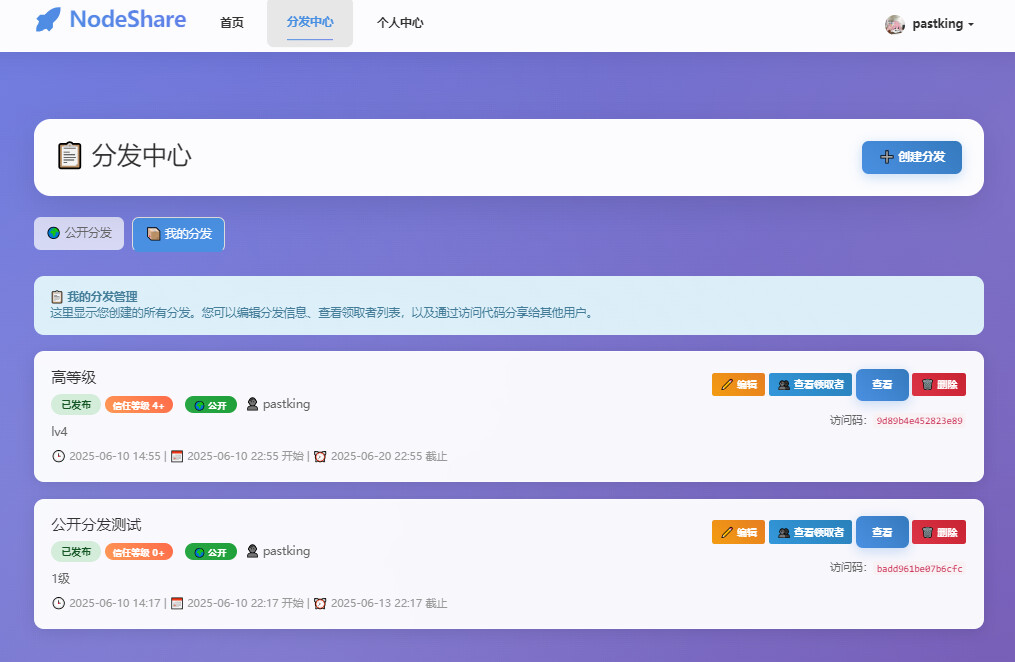Click the NodeShare brand name
Viewport: 1015px width, 662px height.
pos(128,19)
